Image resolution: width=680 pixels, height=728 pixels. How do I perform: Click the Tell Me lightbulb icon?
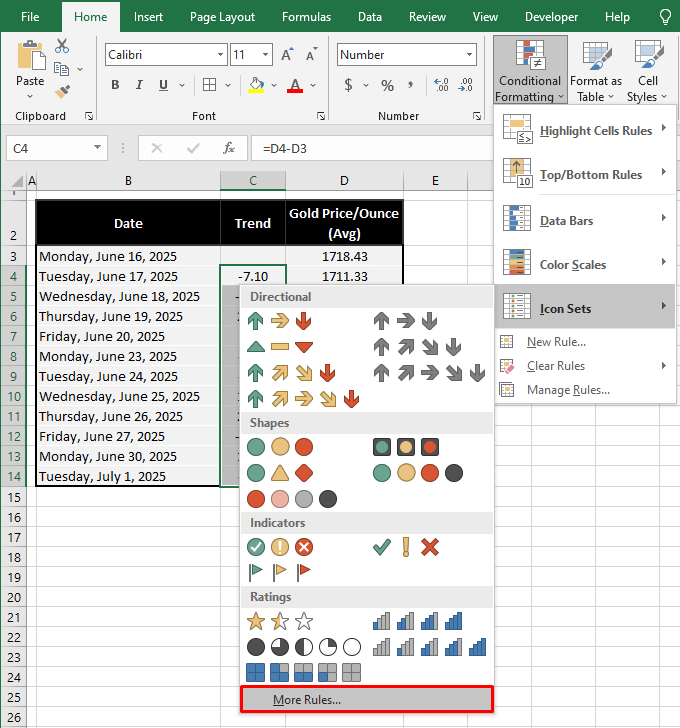(x=665, y=17)
